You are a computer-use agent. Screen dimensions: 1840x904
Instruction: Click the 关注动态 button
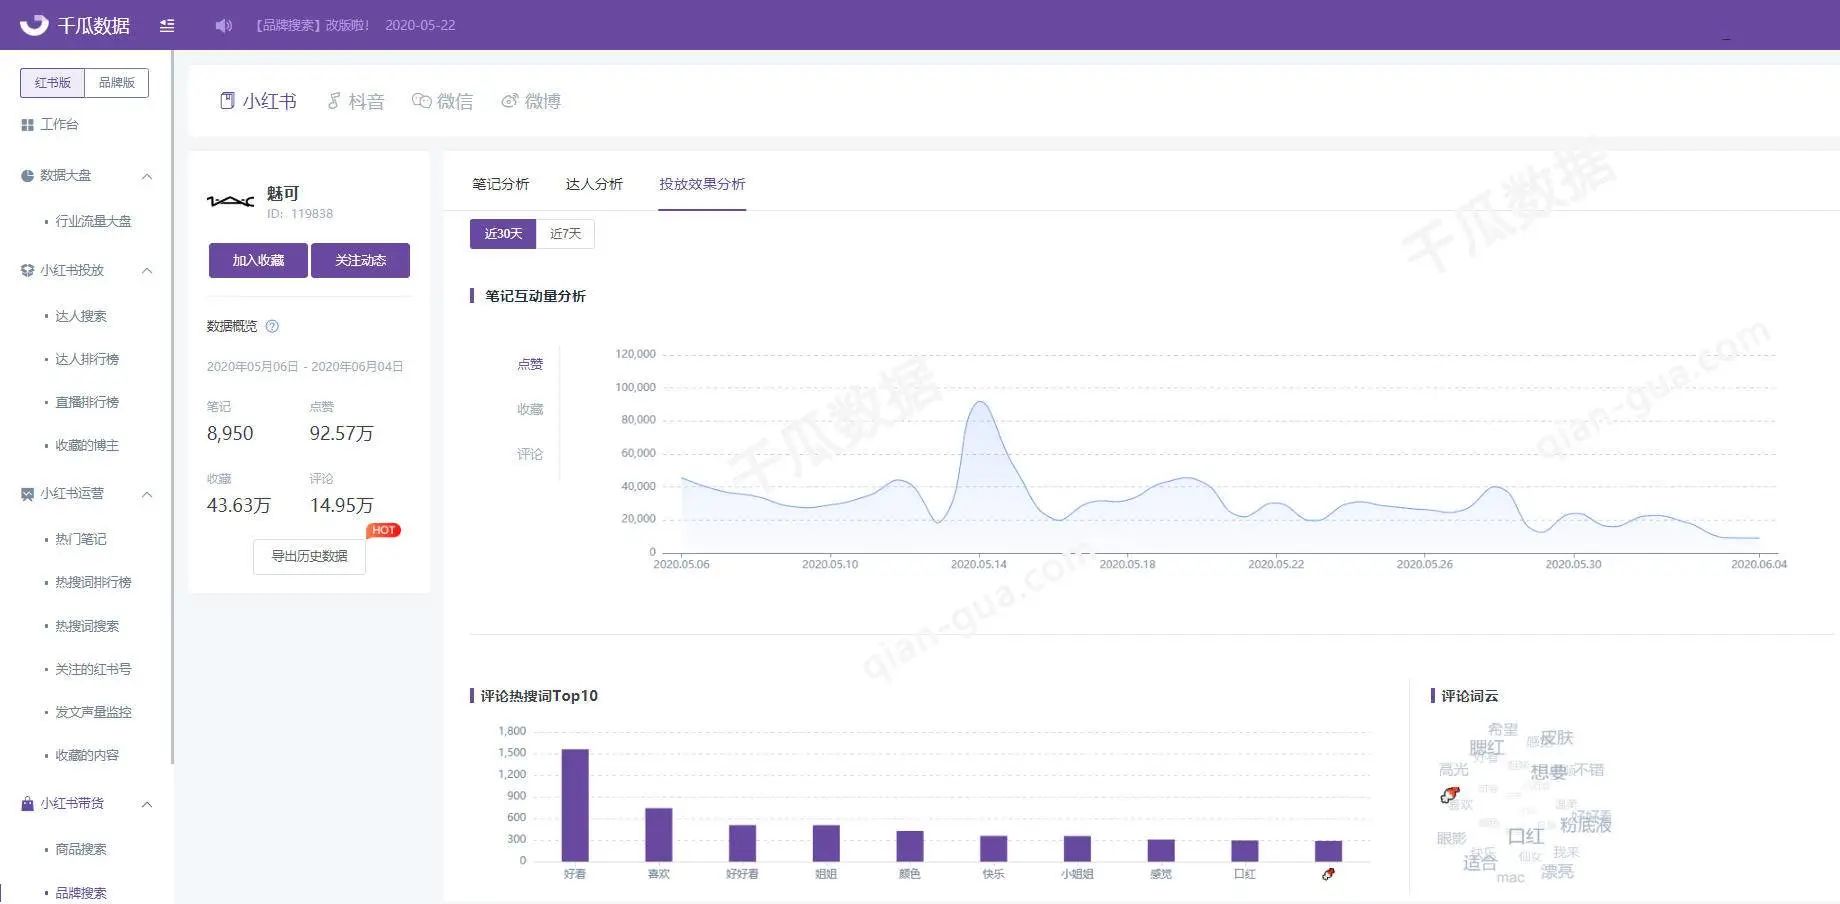360,260
